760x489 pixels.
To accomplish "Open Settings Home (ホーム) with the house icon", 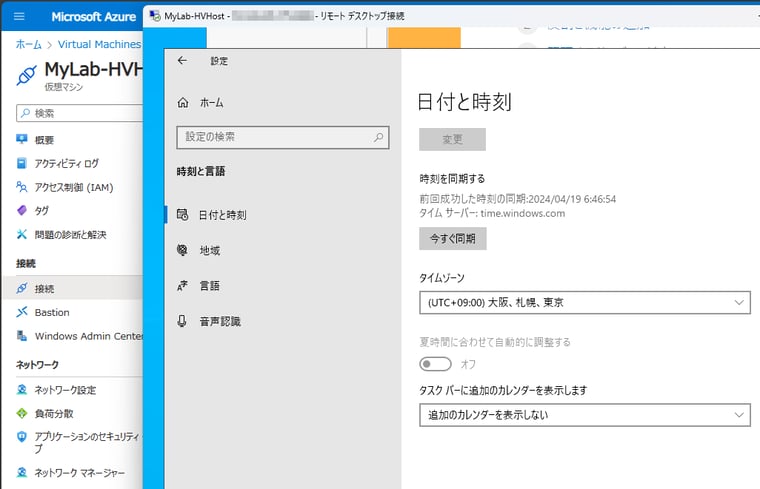I will click(200, 103).
